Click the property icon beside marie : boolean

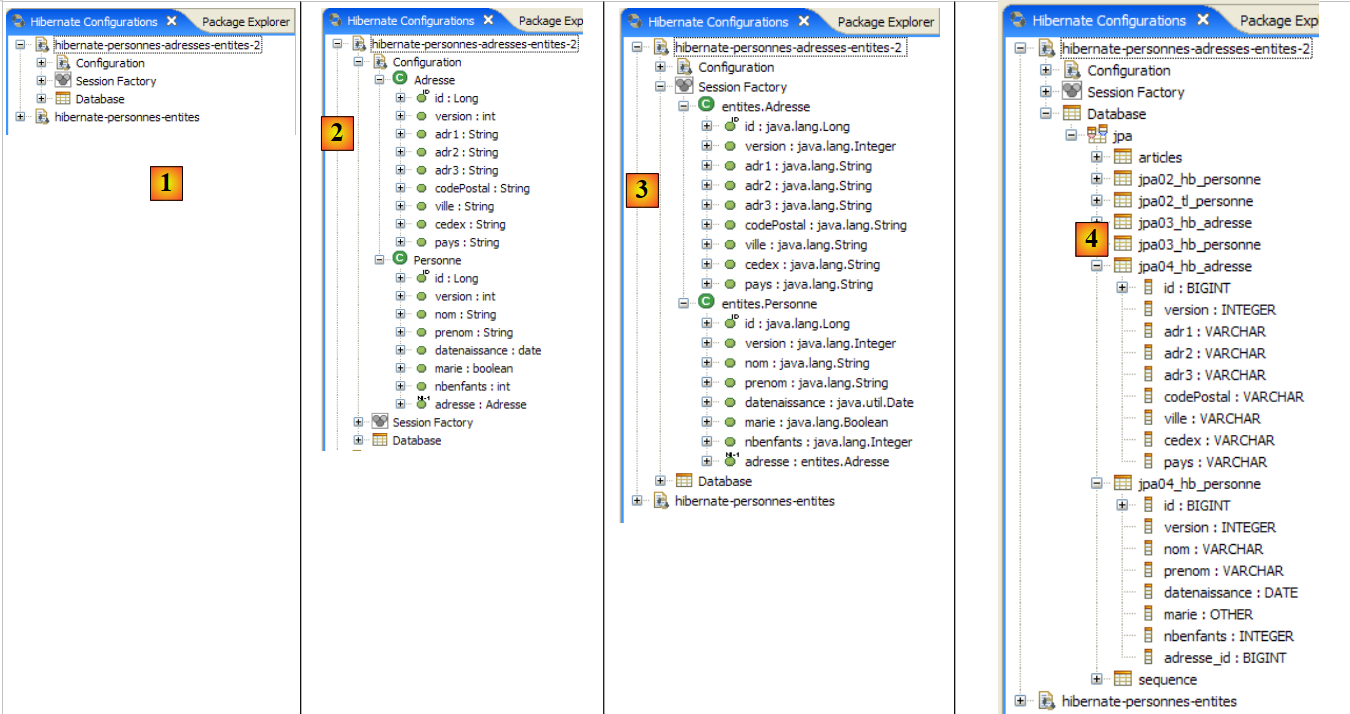pyautogui.click(x=421, y=369)
